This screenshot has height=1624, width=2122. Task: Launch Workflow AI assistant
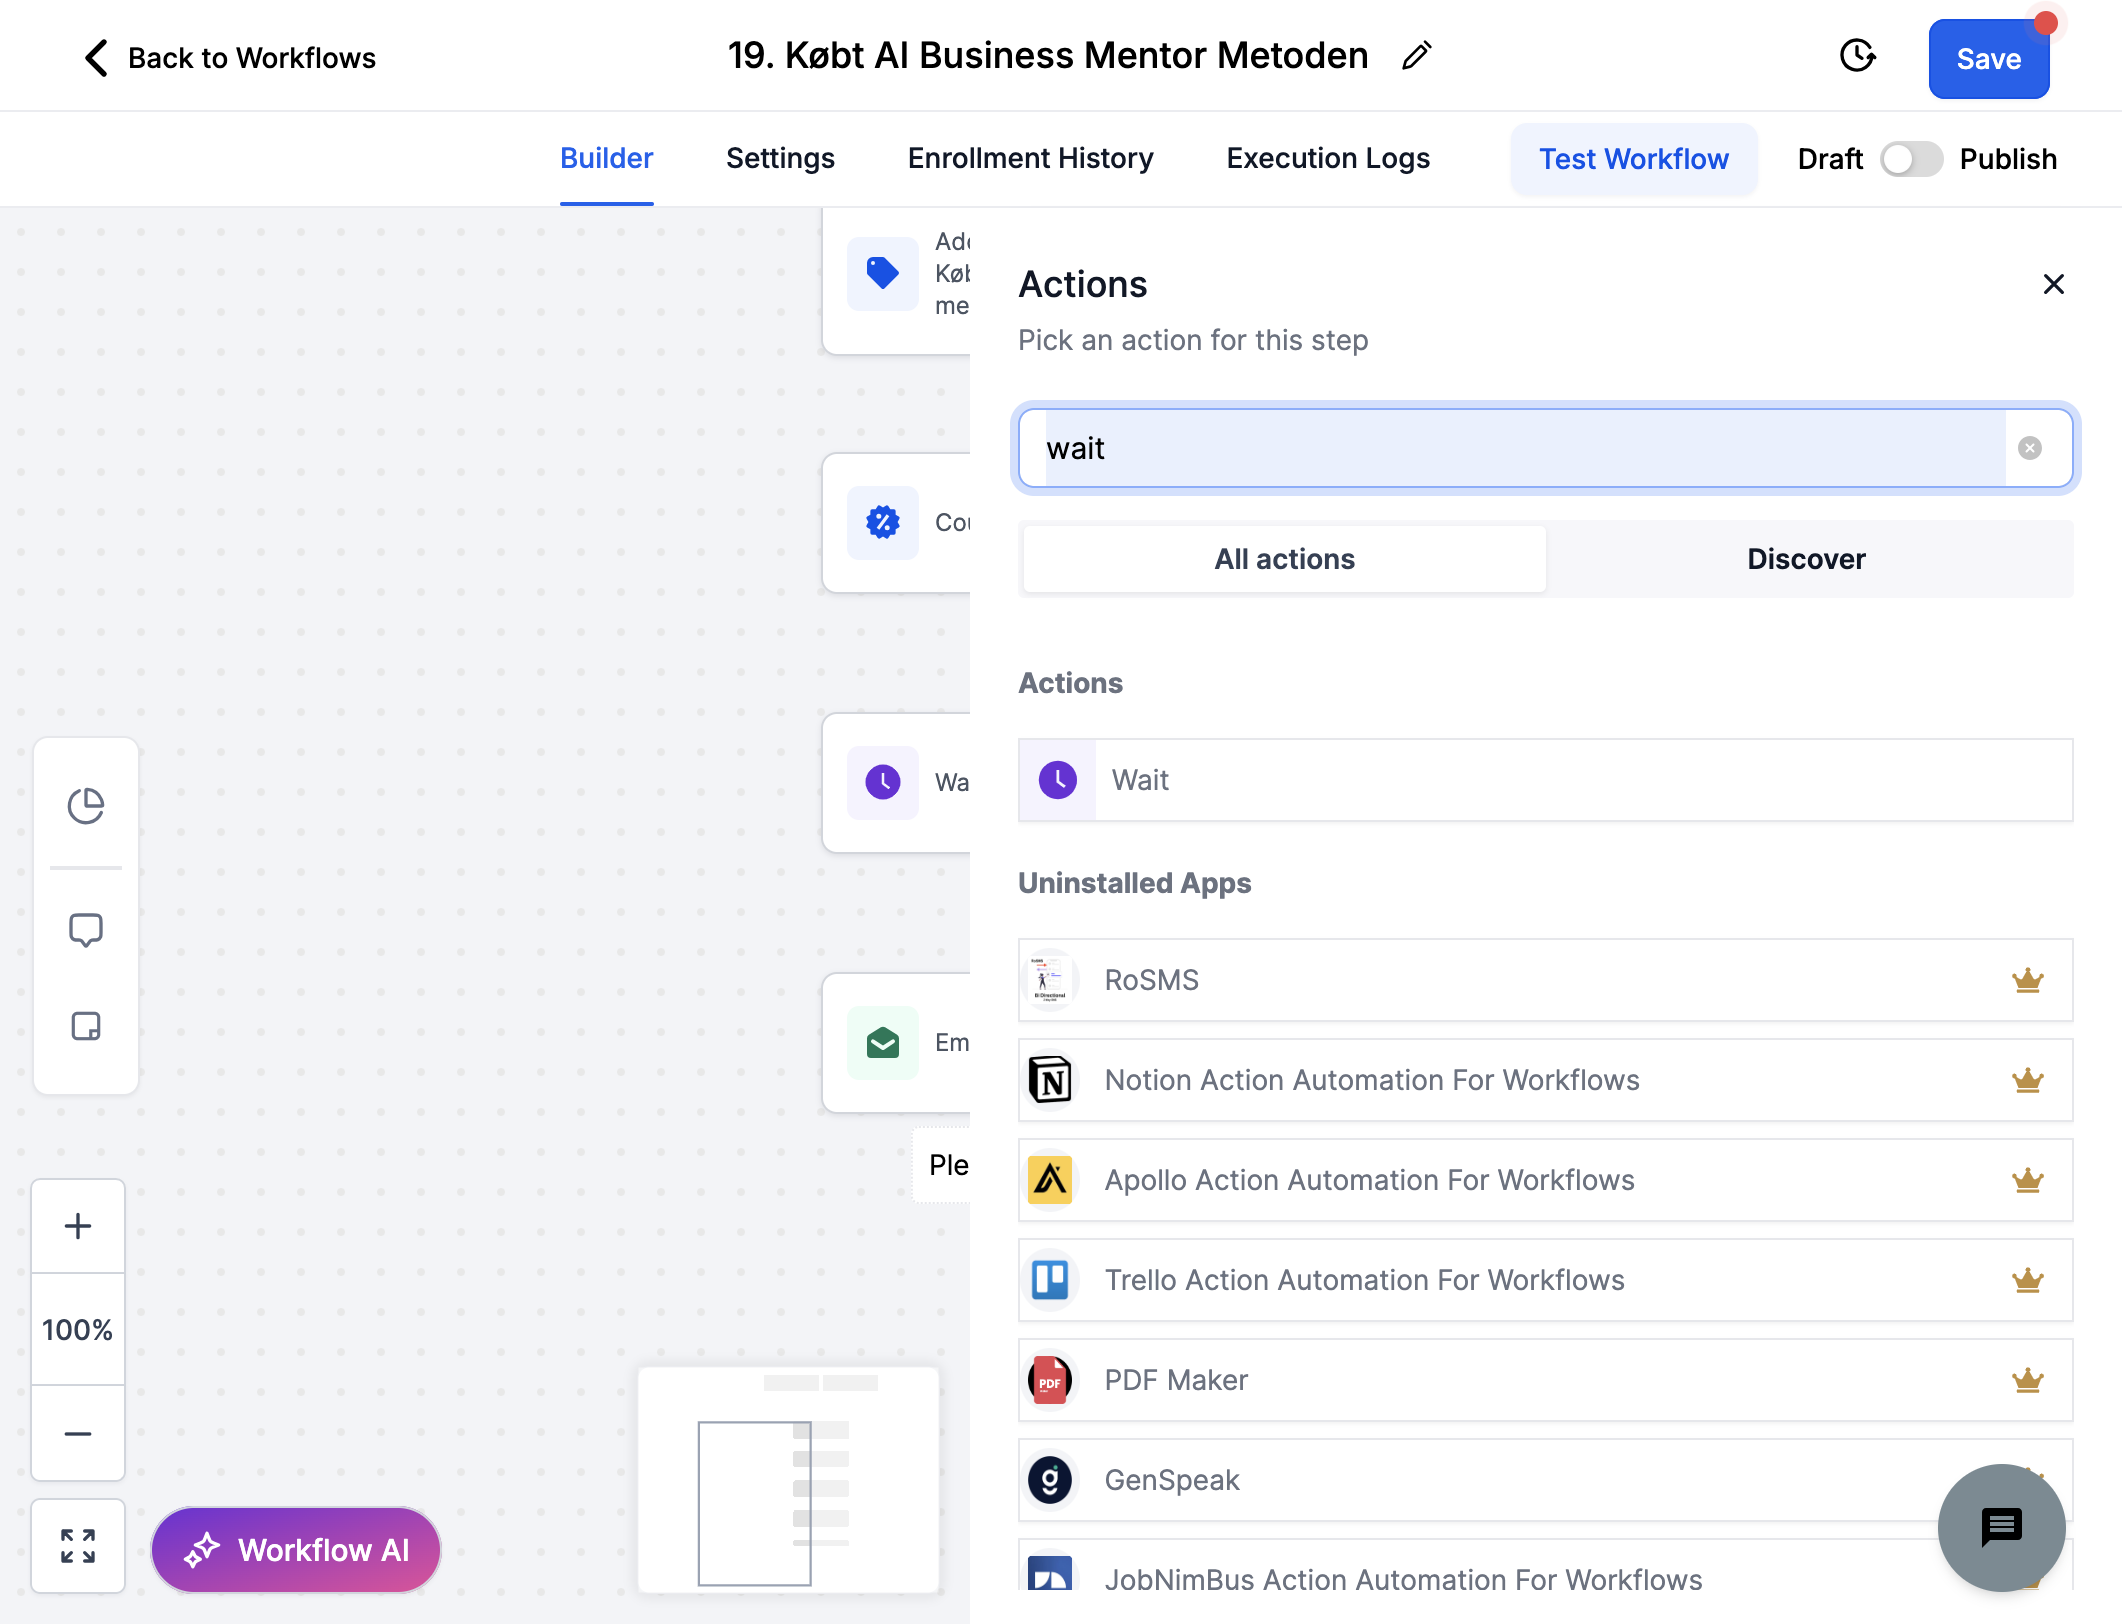point(296,1550)
